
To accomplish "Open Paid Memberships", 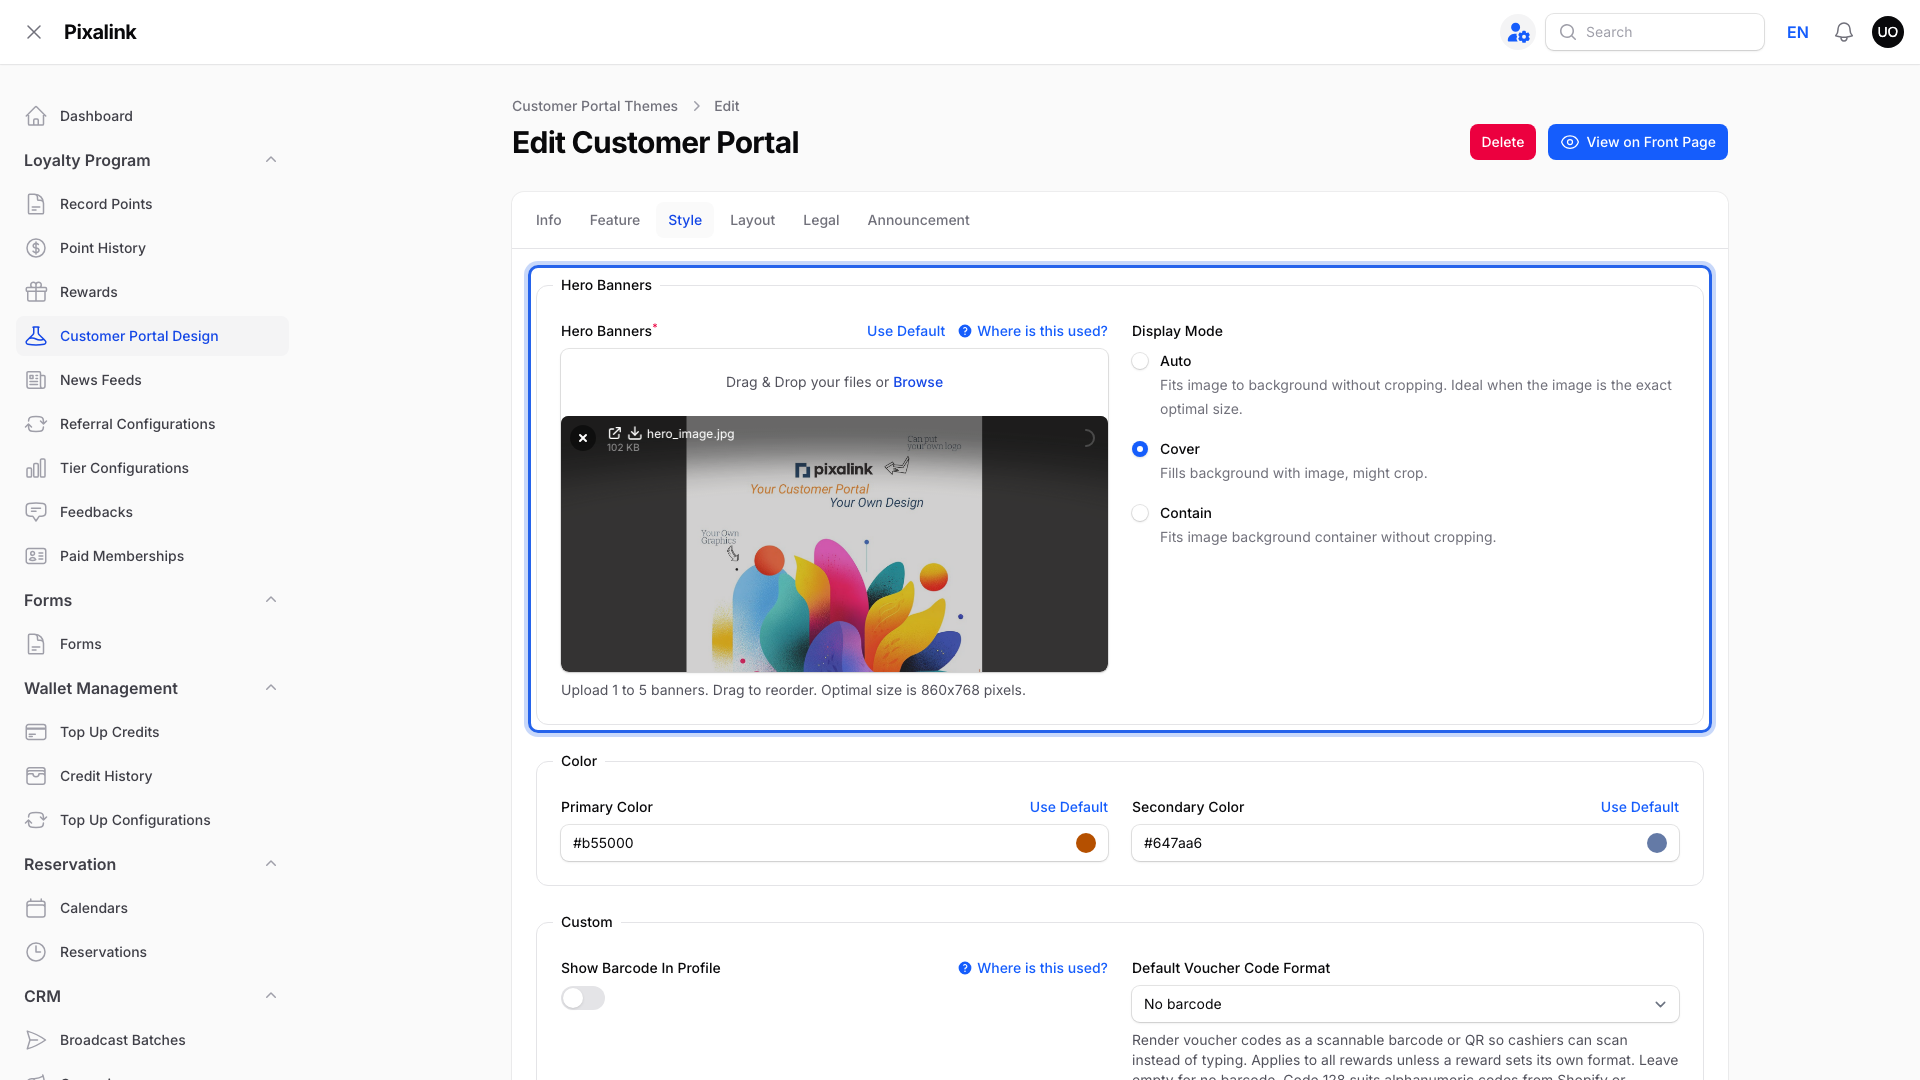I will pos(152,556).
